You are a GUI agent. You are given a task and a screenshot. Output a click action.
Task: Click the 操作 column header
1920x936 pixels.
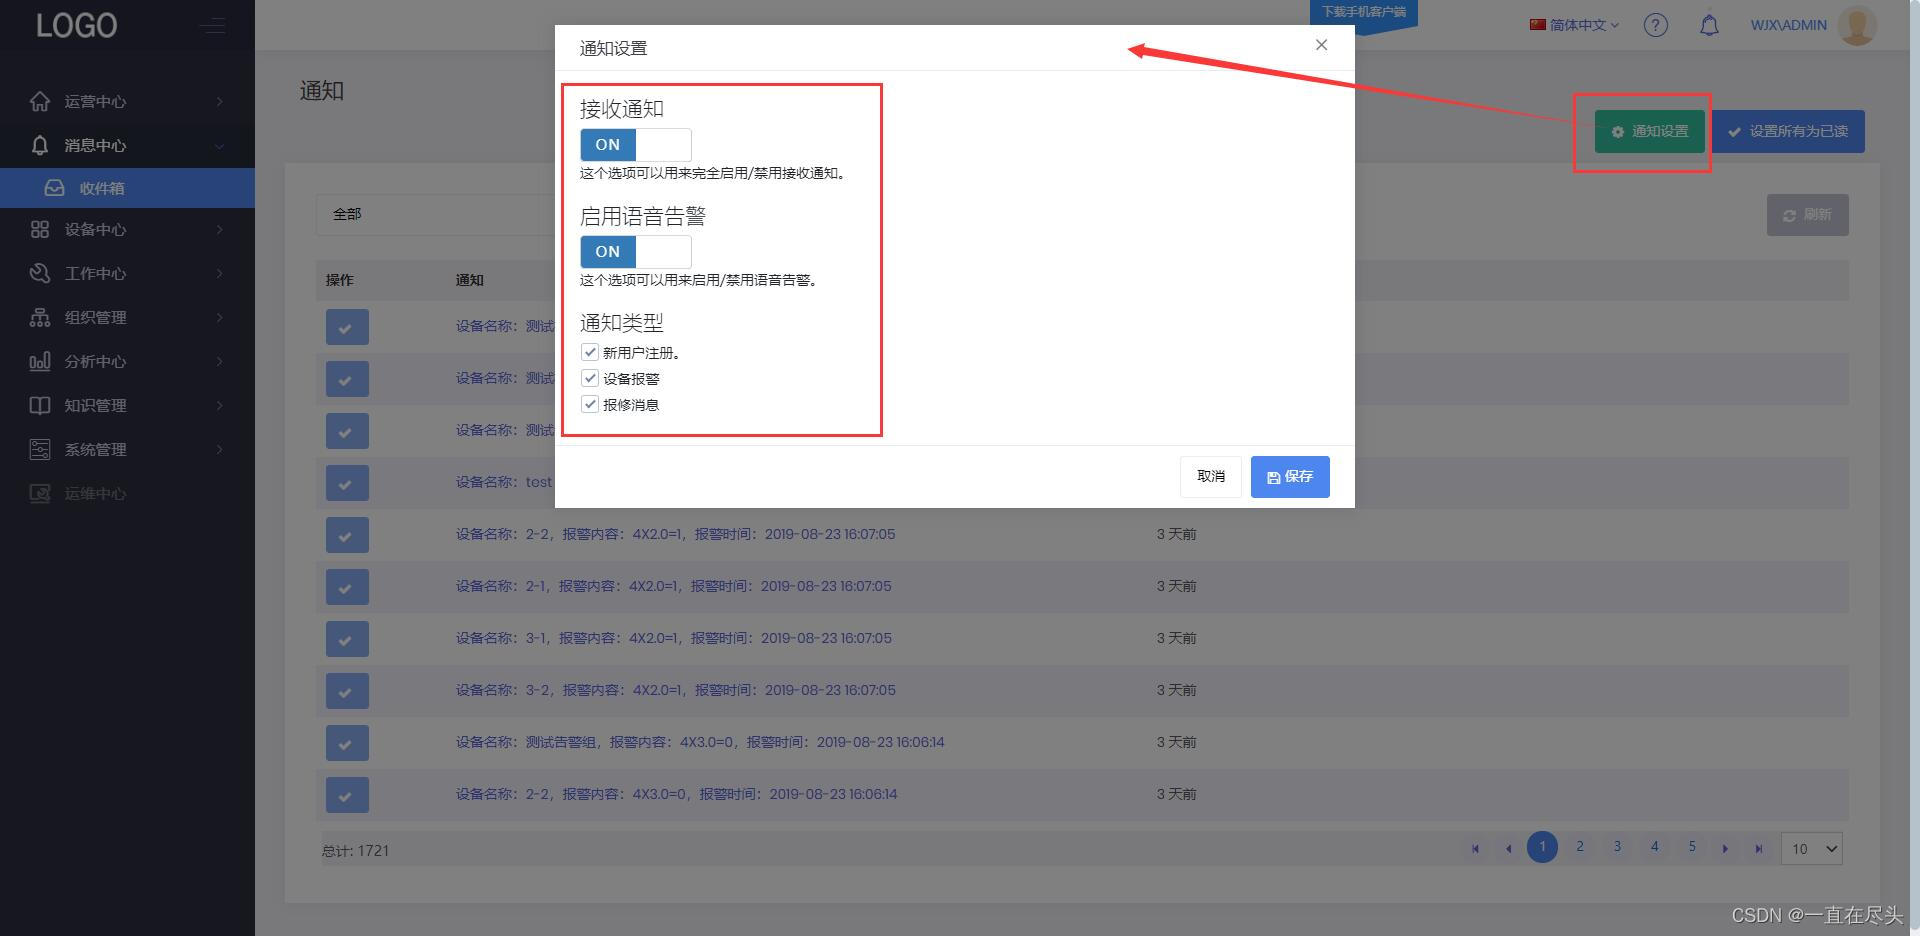click(x=339, y=280)
